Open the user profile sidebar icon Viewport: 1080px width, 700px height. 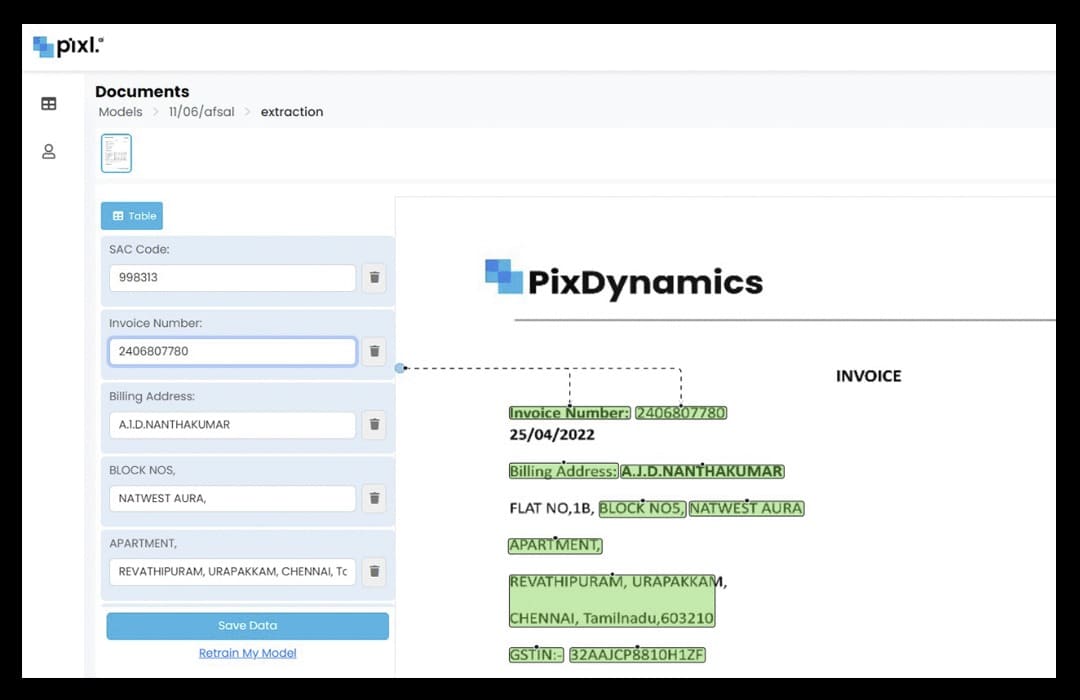pos(49,152)
